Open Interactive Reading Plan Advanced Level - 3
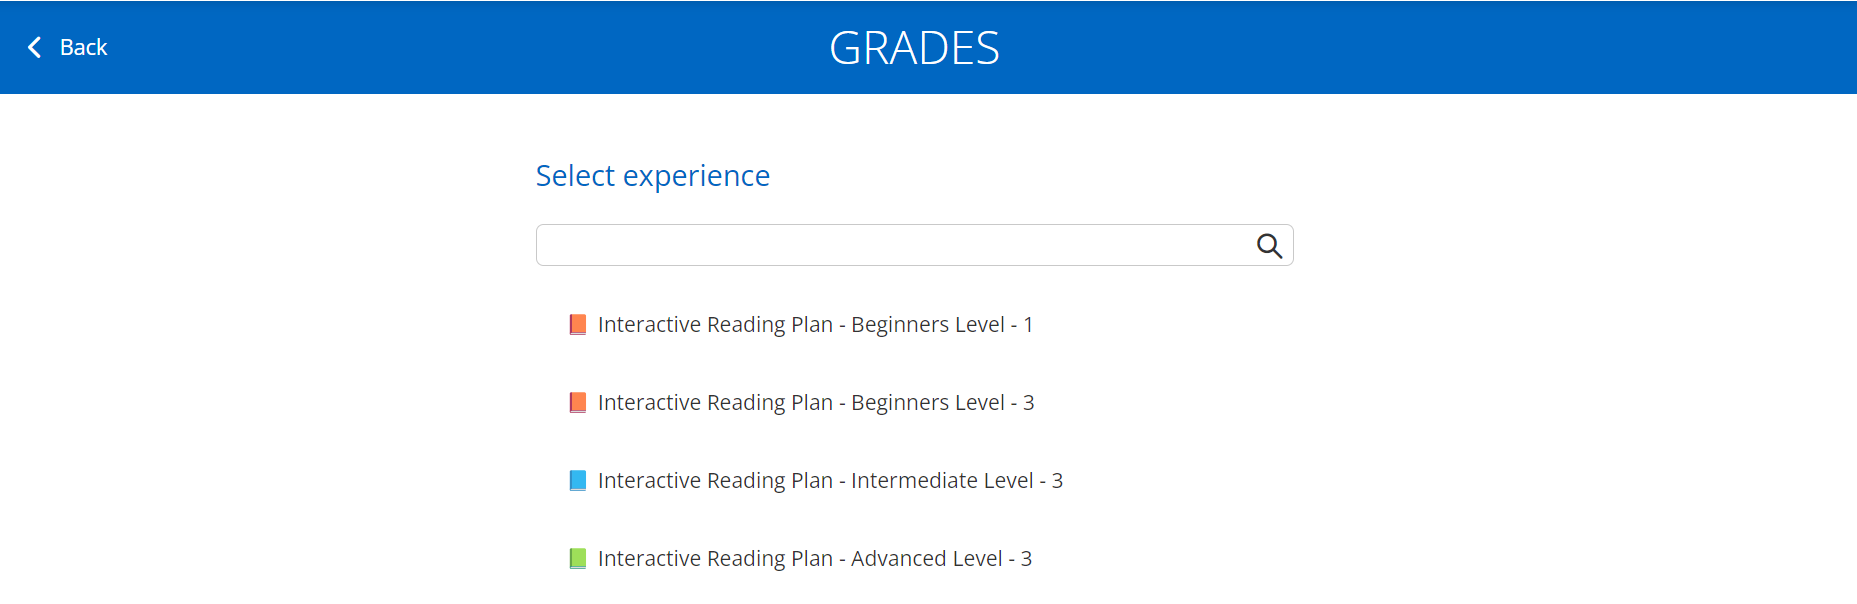The height and width of the screenshot is (604, 1857). pyautogui.click(x=815, y=558)
